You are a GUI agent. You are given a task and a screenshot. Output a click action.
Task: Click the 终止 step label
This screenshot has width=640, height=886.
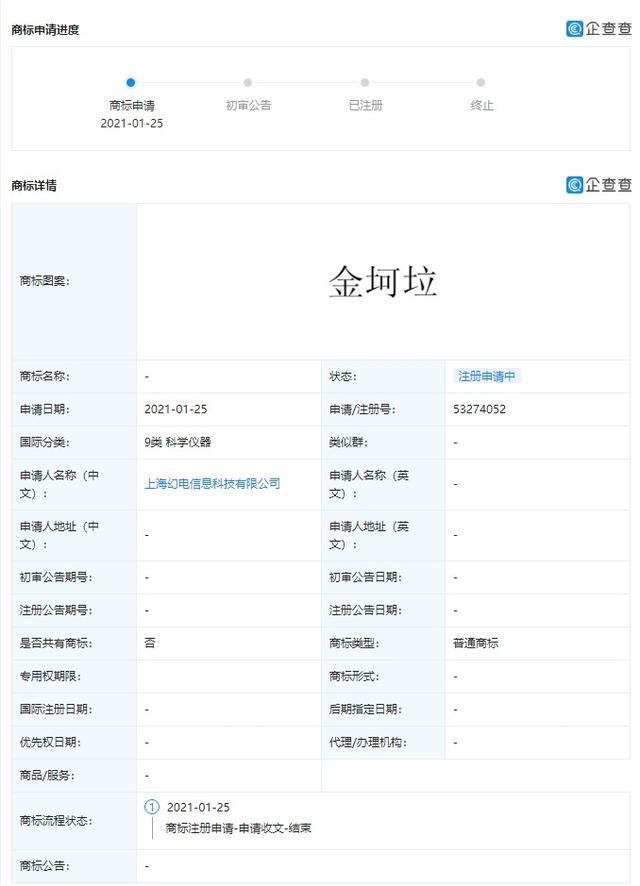point(482,105)
